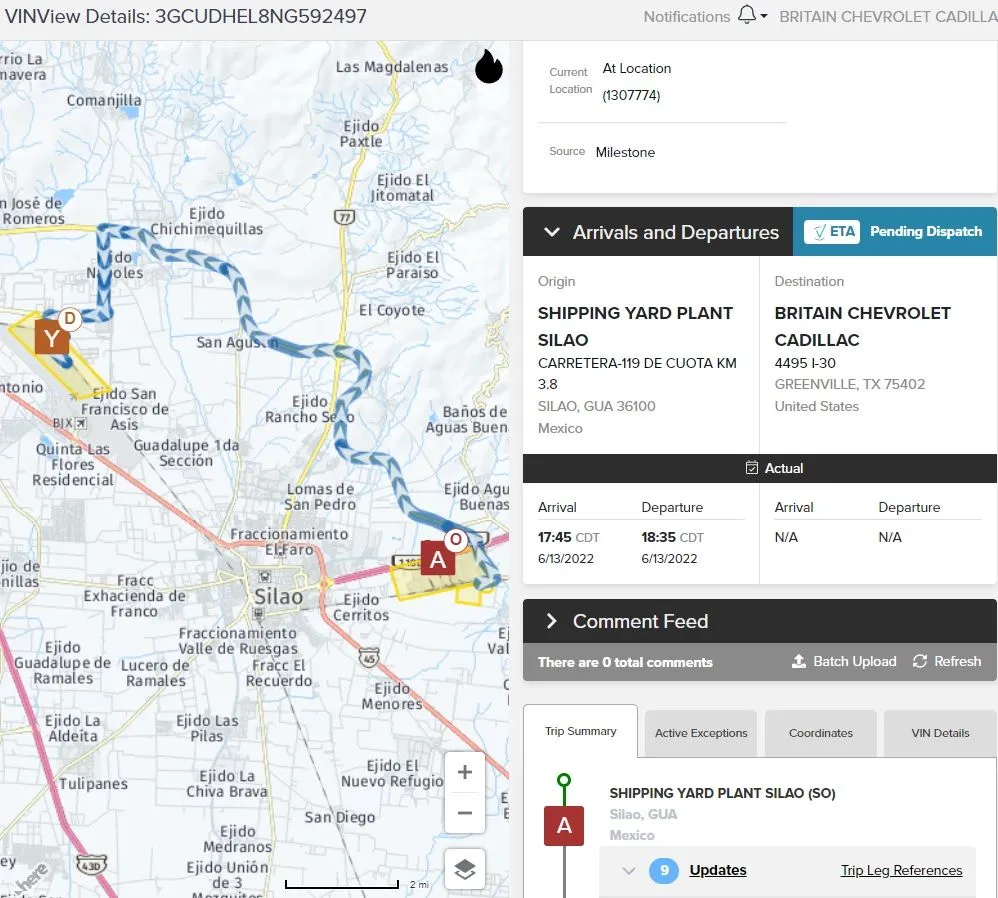Expand the Updates list chevron

pos(629,870)
